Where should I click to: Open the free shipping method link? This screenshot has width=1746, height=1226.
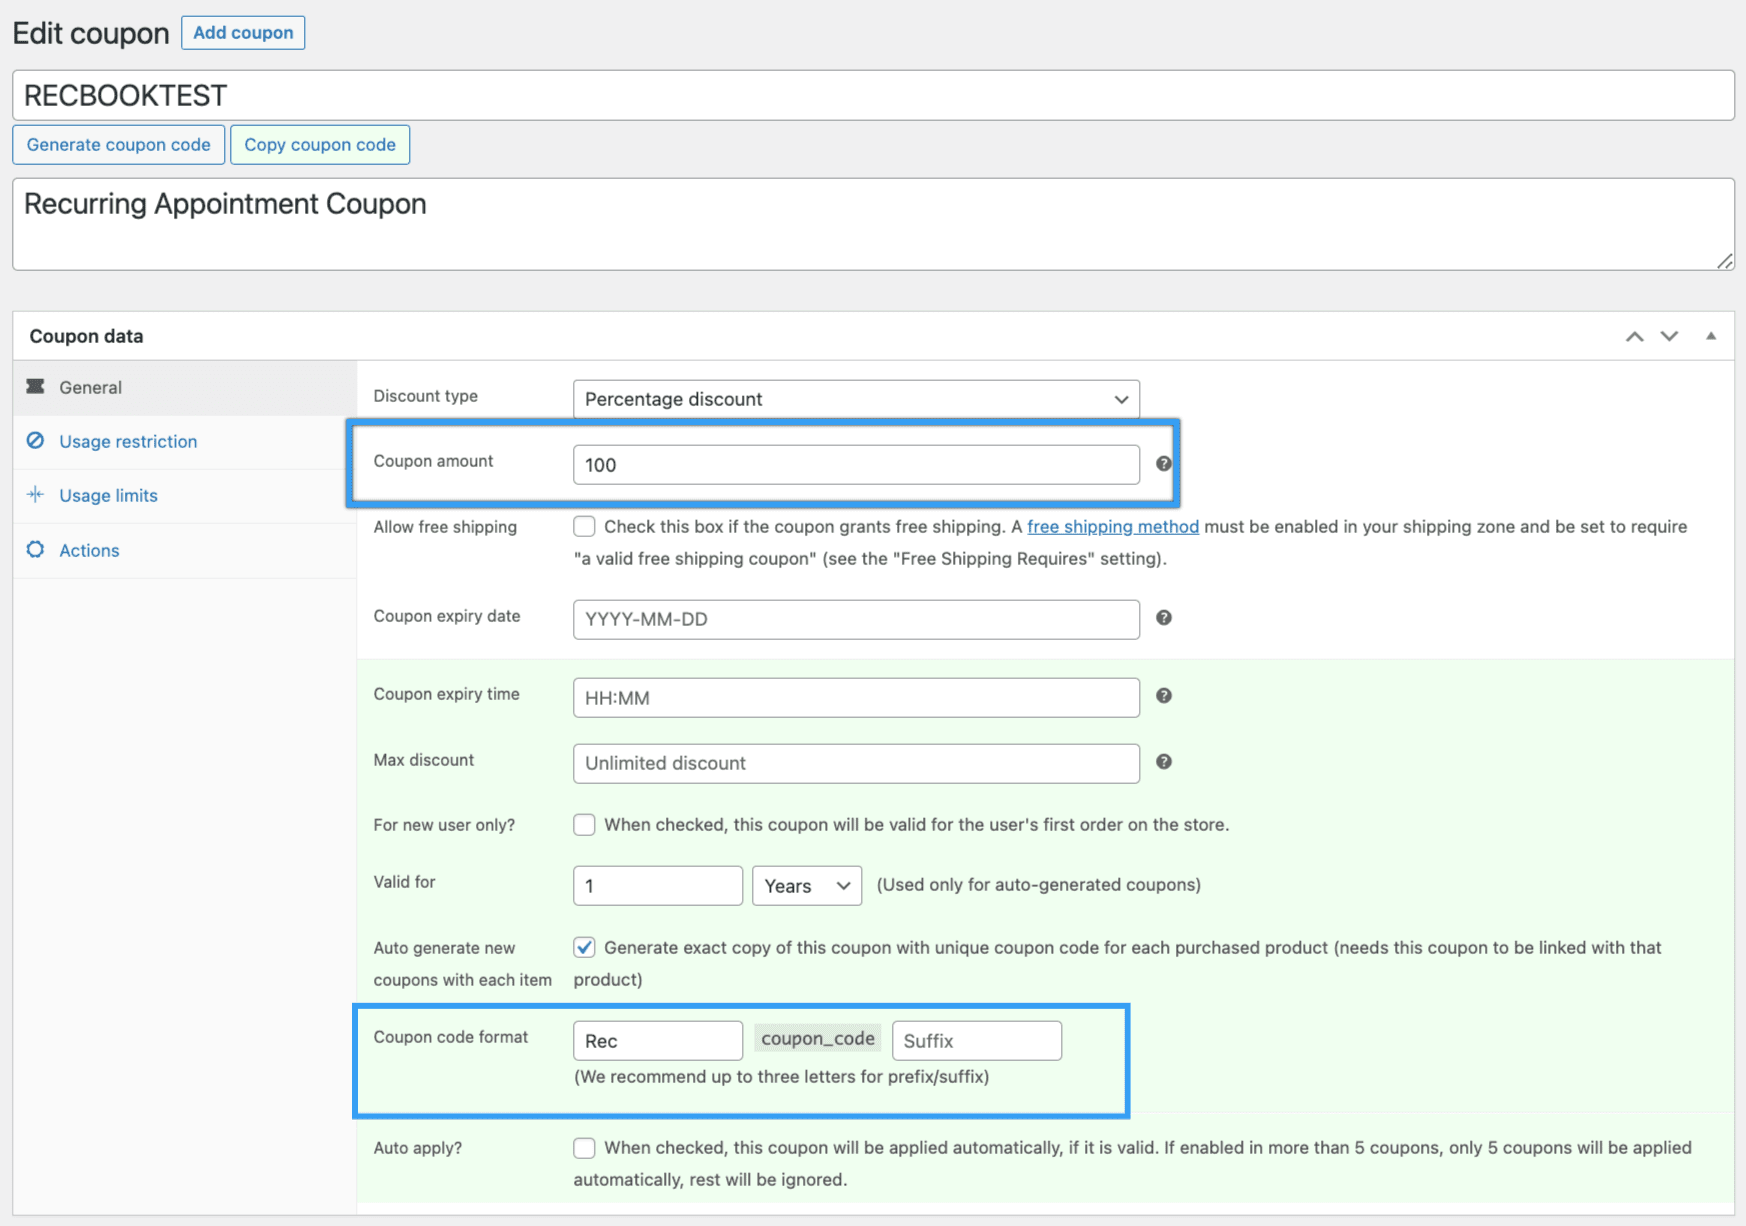pos(1112,527)
